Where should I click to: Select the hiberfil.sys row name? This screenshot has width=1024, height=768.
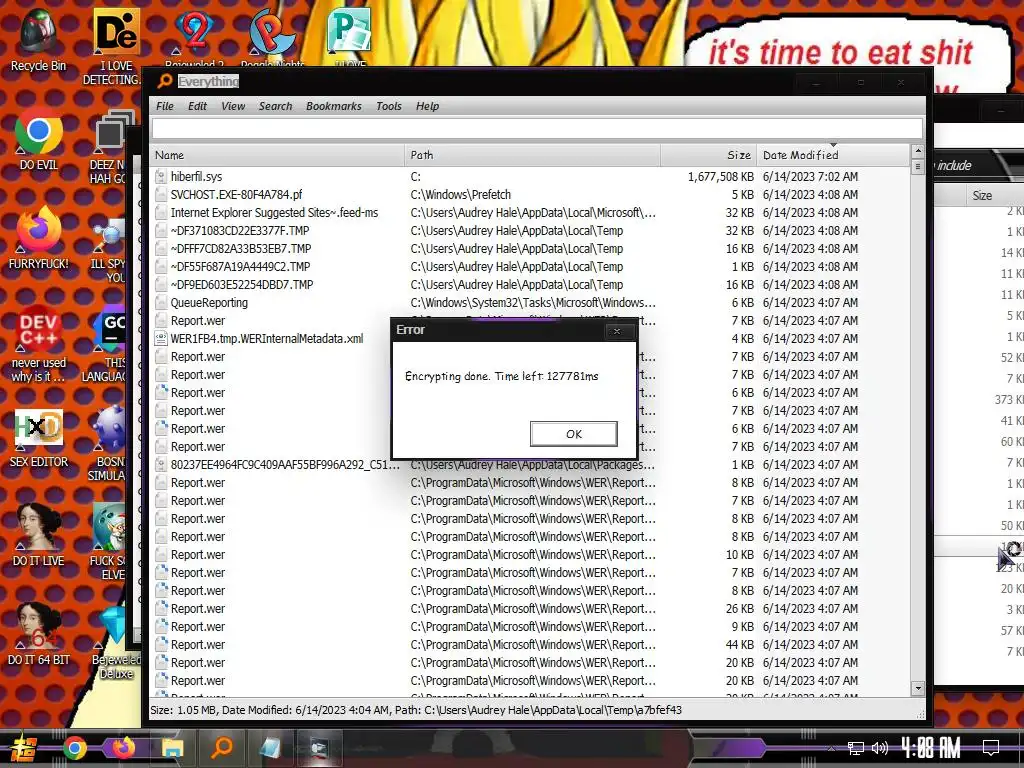click(x=197, y=176)
